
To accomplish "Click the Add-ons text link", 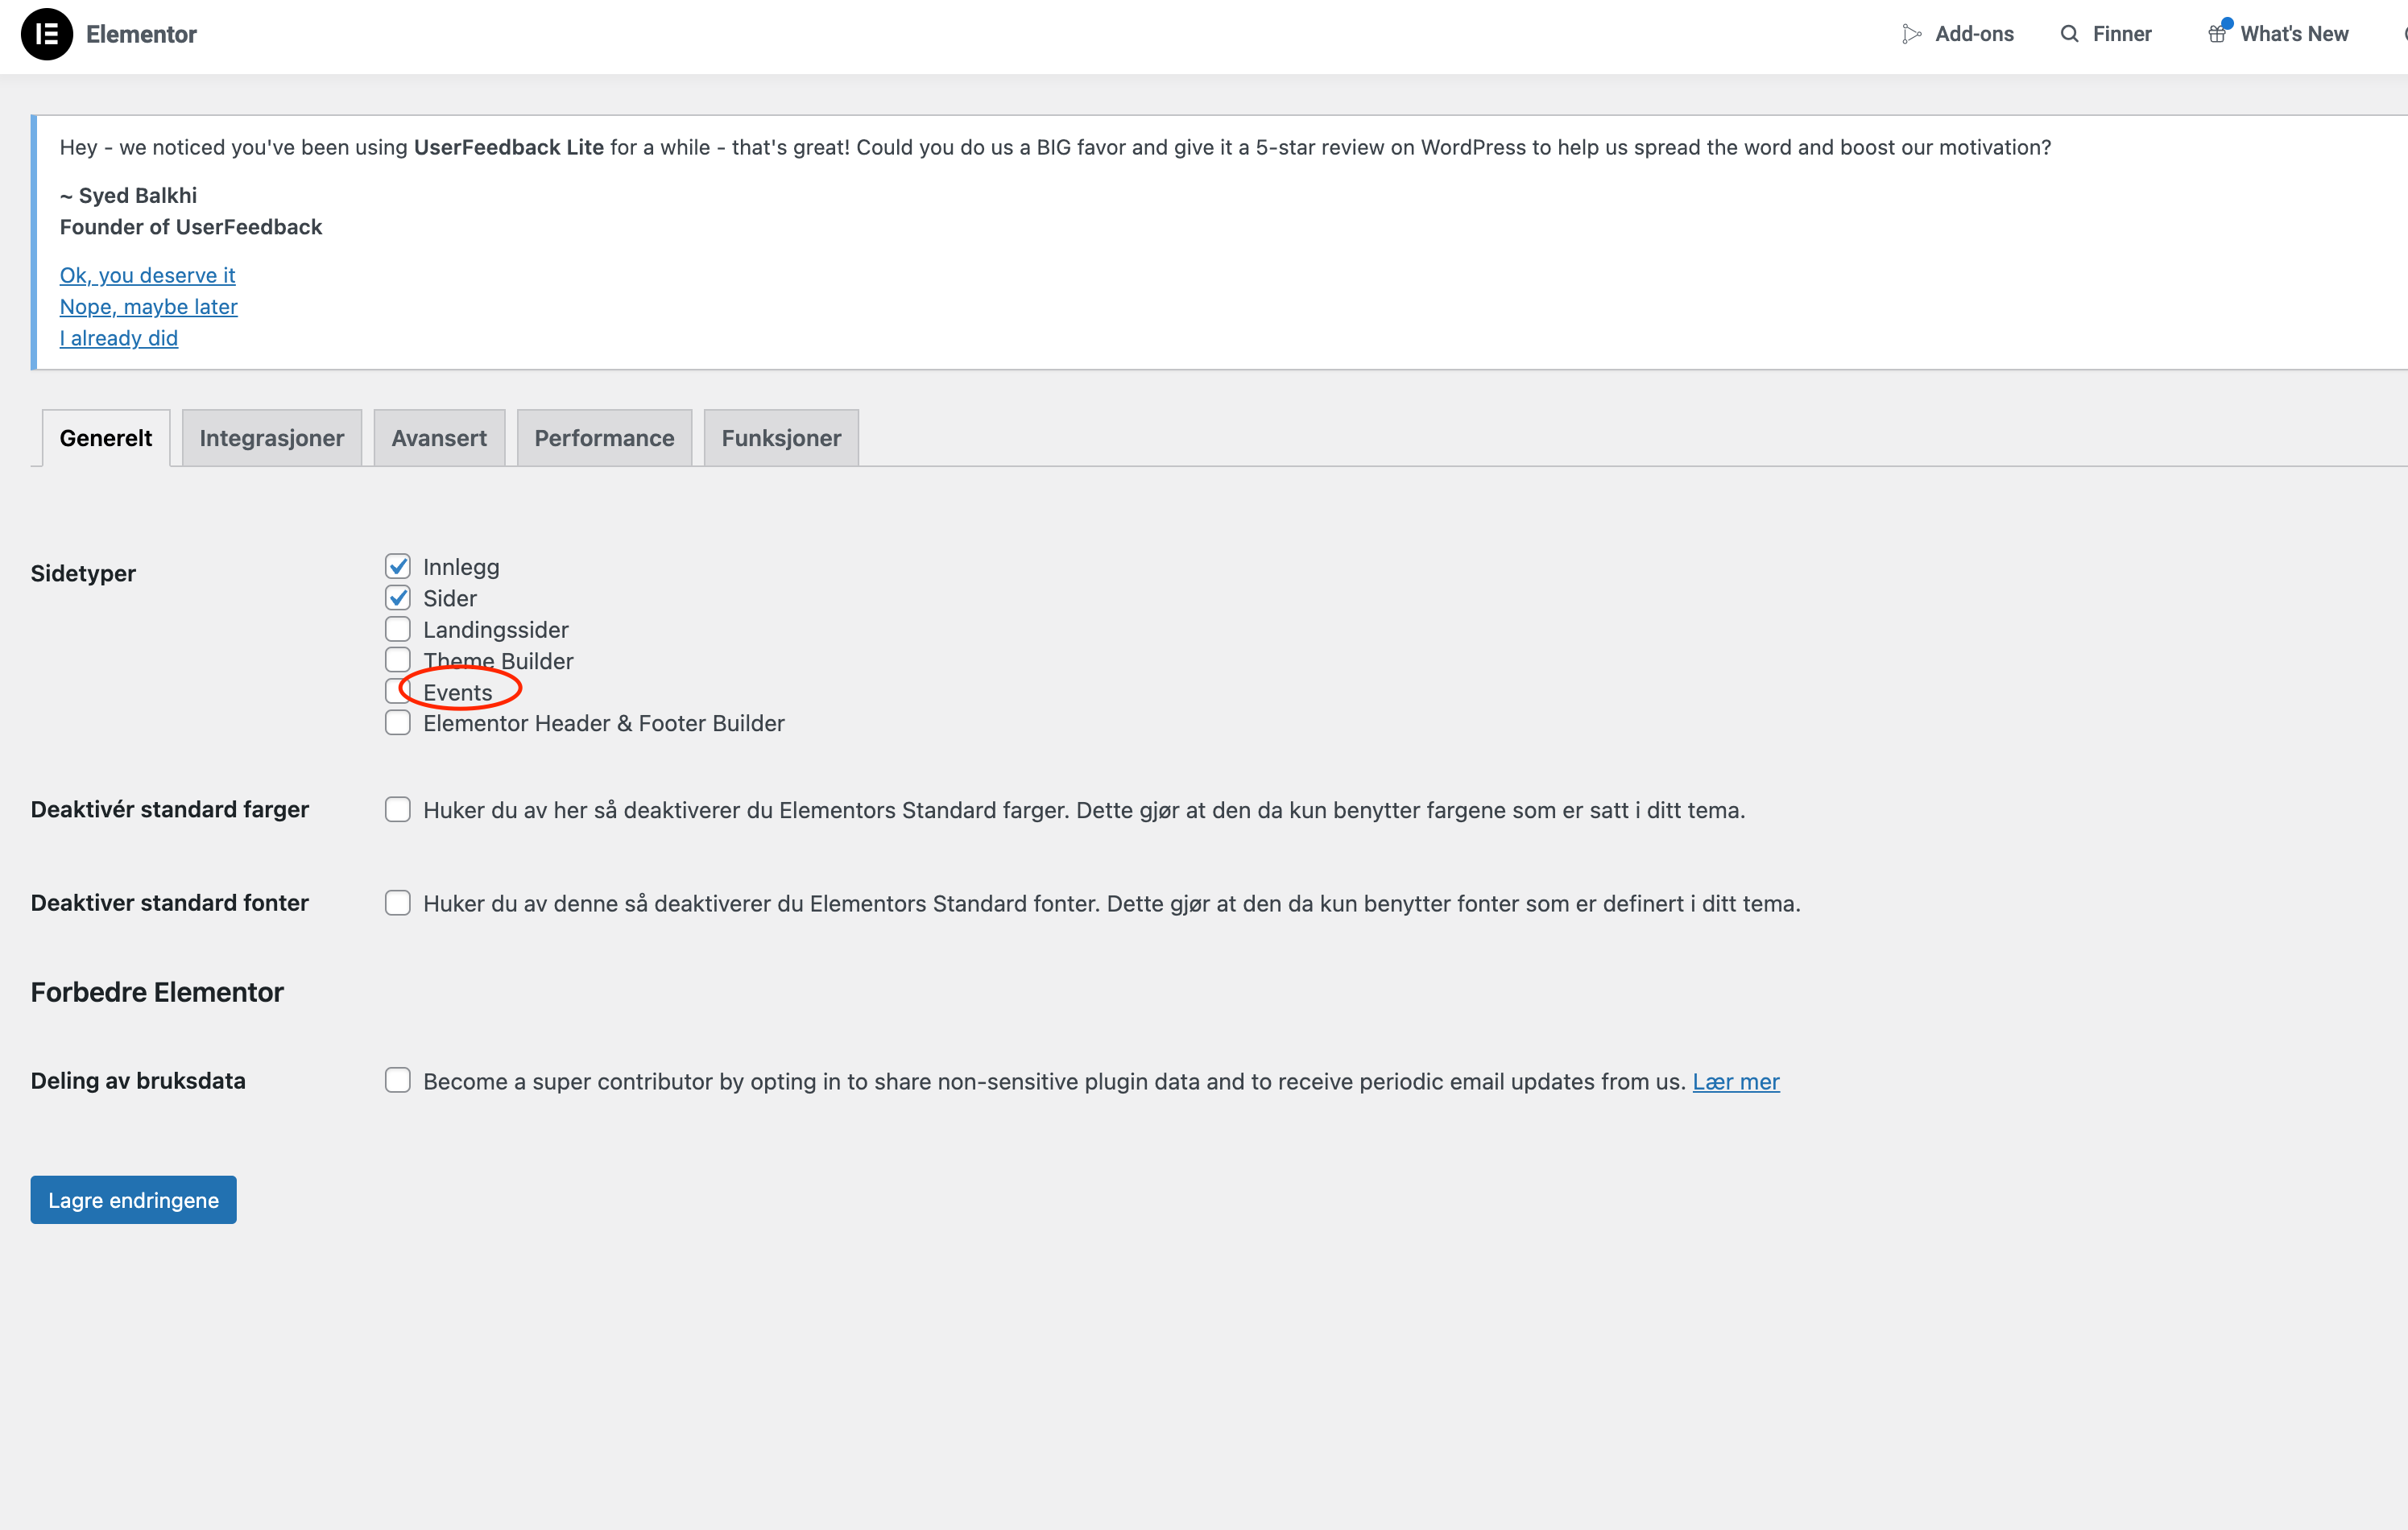I will 1975,34.
